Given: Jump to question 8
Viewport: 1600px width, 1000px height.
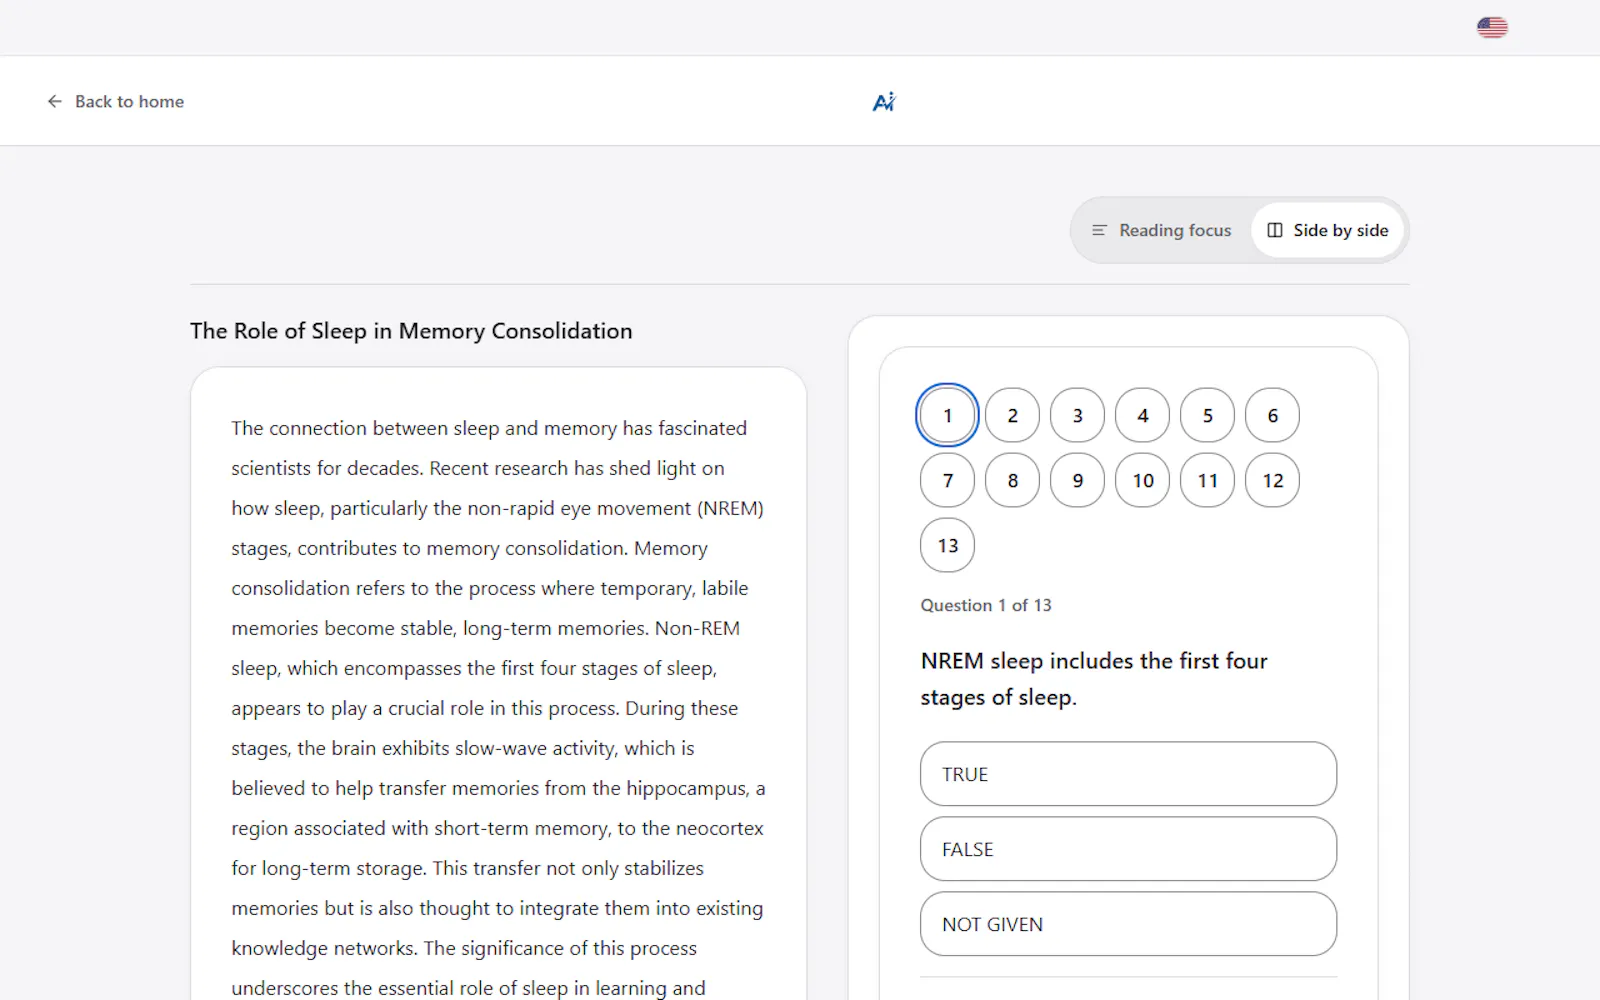Looking at the screenshot, I should (1012, 480).
